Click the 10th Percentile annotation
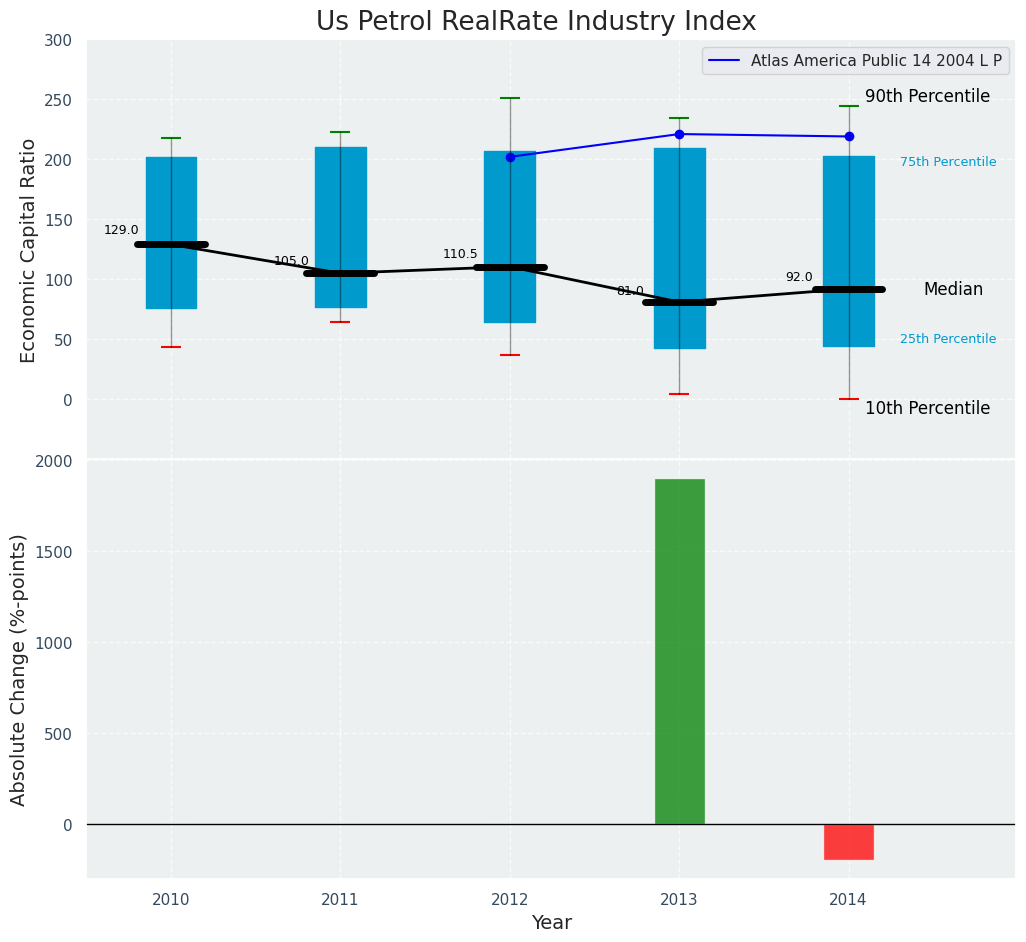Viewport: 1026px width, 942px height. pos(927,408)
